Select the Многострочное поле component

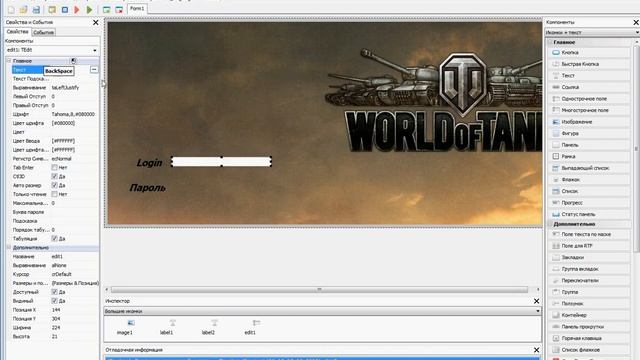coord(589,110)
